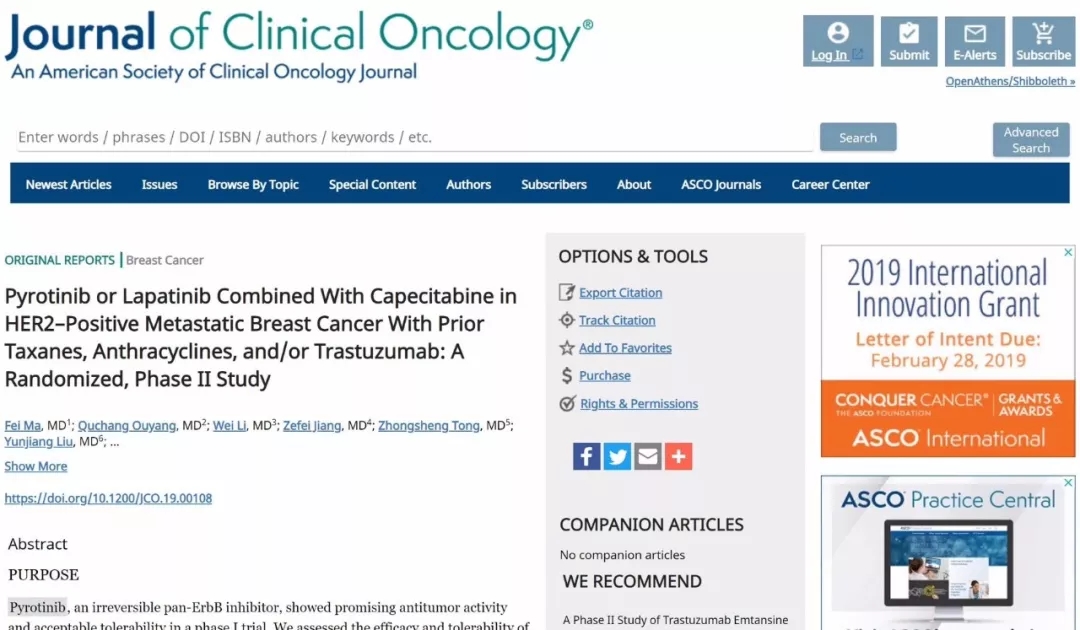Open the Special Content menu
This screenshot has height=630, width=1080.
tap(372, 184)
